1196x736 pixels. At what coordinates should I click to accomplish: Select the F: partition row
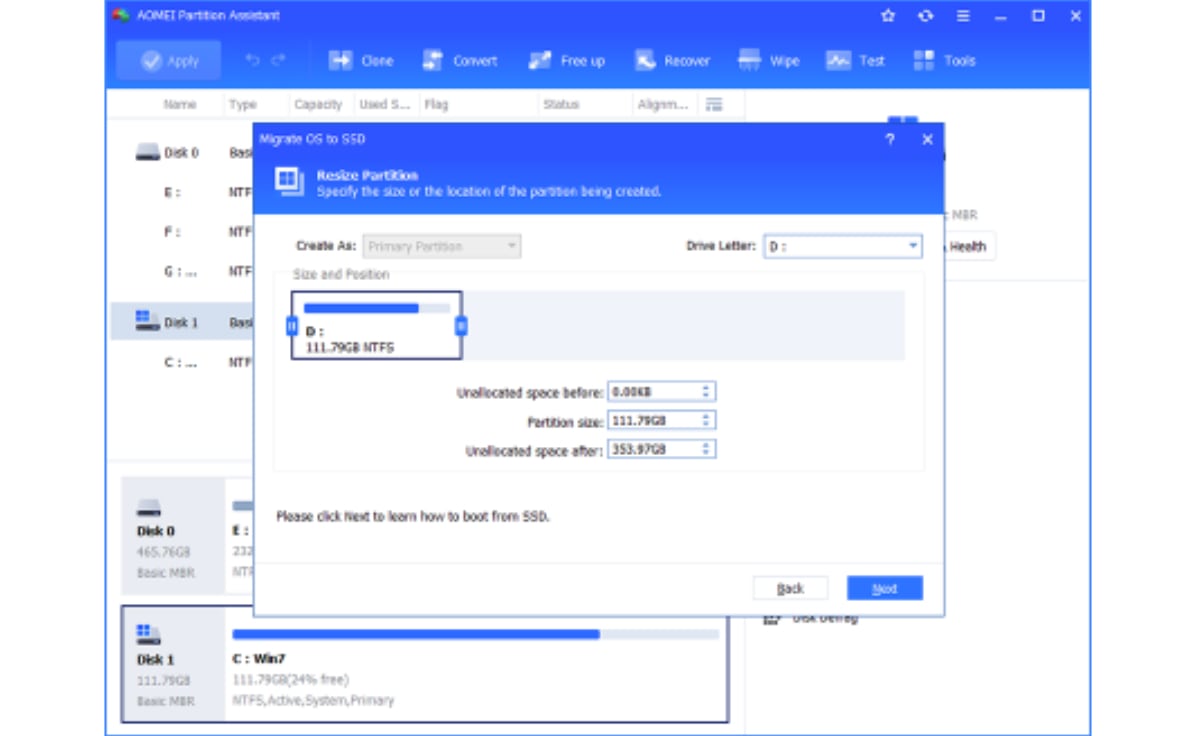click(182, 232)
